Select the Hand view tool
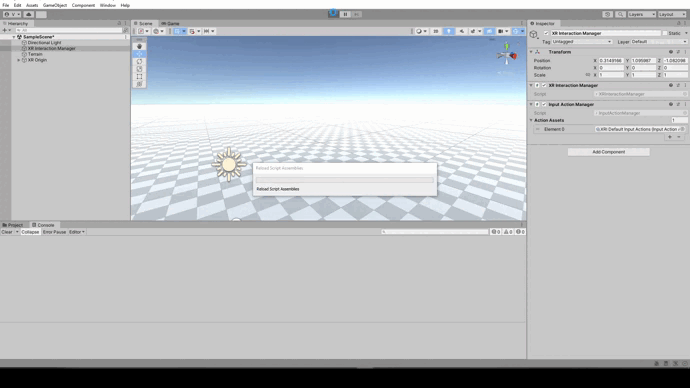690x388 pixels. (x=139, y=46)
